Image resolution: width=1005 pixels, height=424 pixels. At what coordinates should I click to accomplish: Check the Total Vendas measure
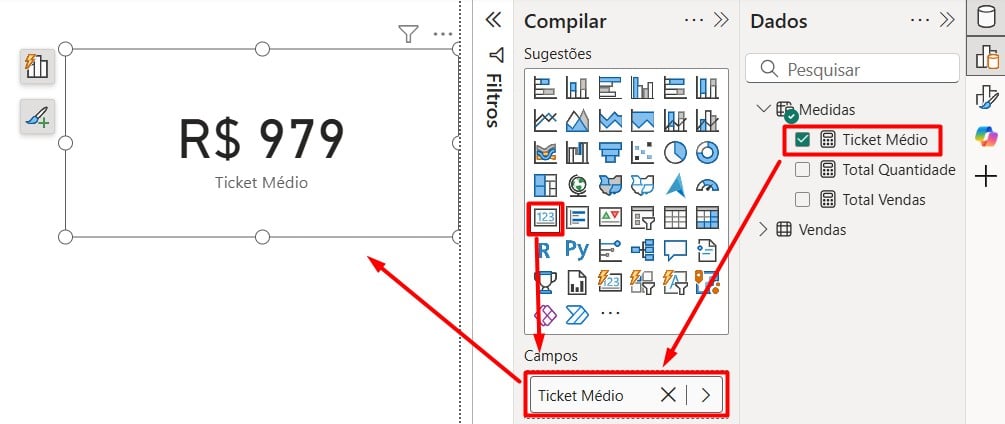[x=802, y=199]
